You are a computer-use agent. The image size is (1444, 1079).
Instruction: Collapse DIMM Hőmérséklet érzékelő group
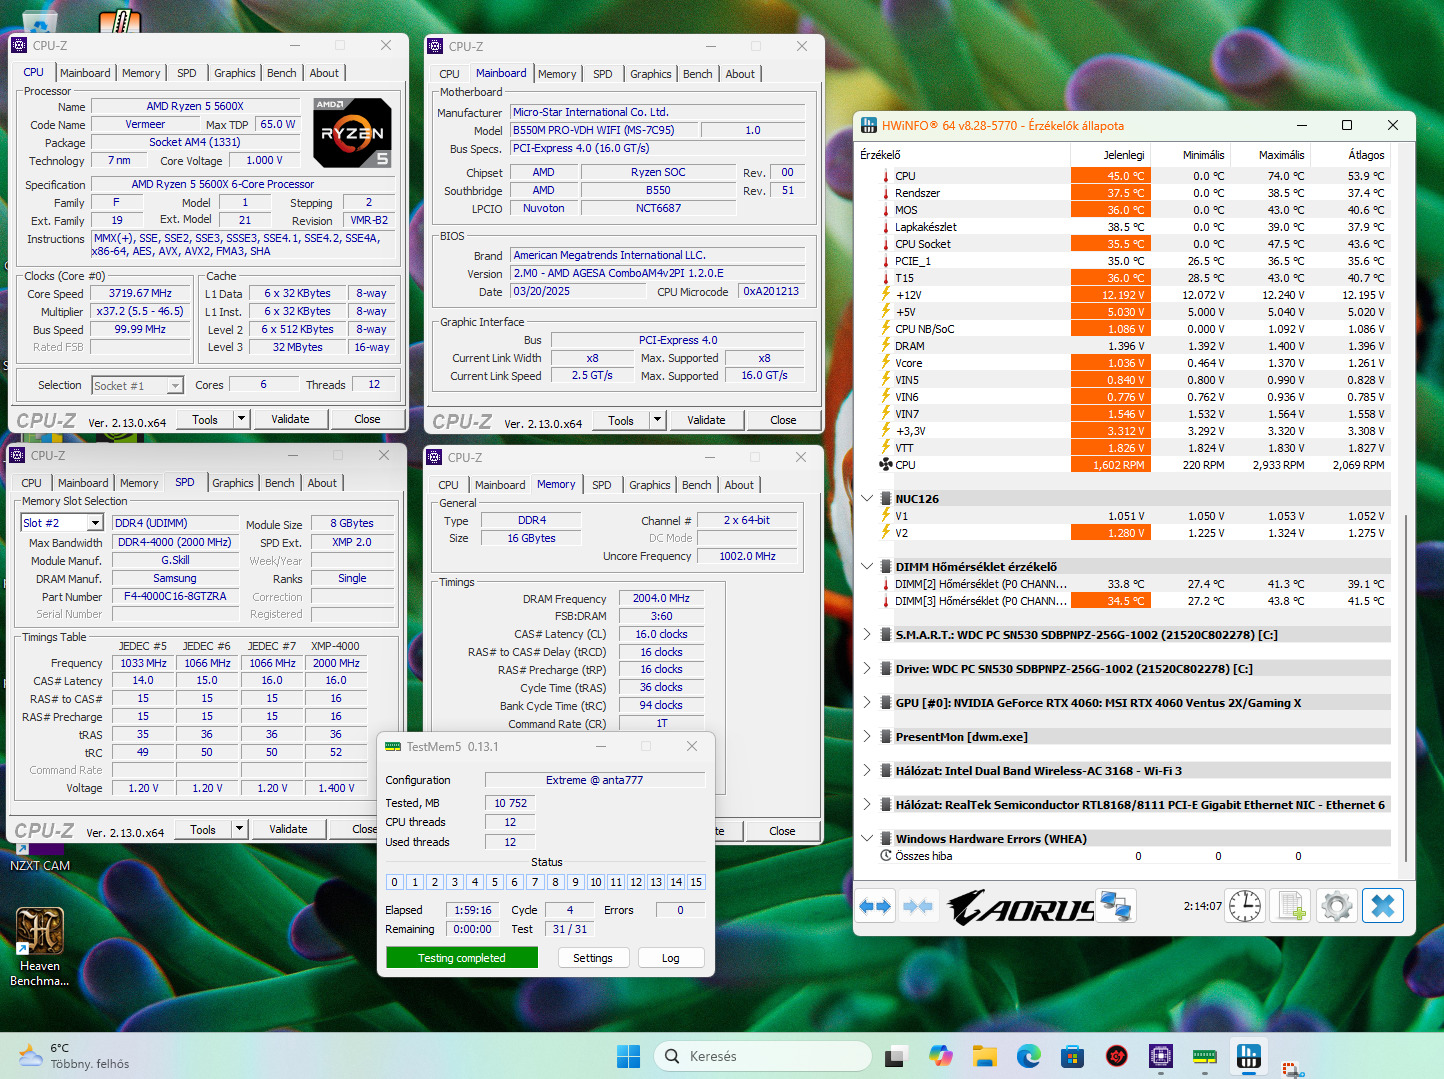pyautogui.click(x=867, y=566)
